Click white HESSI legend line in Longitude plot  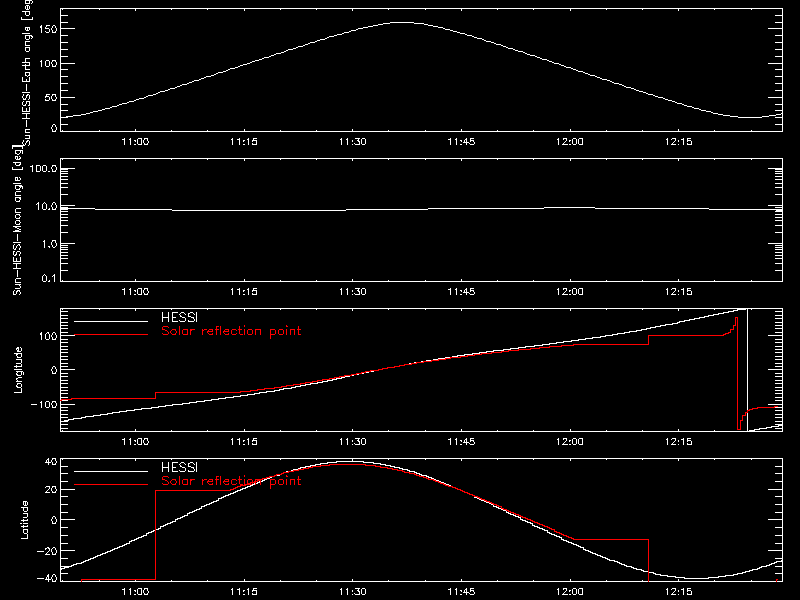point(111,321)
